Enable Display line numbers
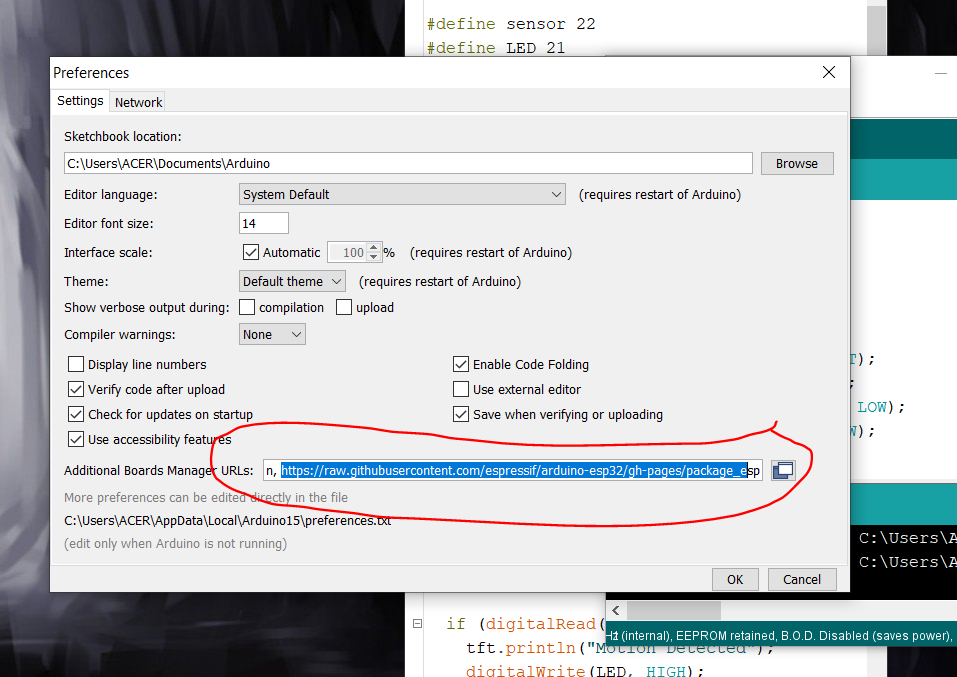Screen dimensions: 957x677 click(76, 364)
